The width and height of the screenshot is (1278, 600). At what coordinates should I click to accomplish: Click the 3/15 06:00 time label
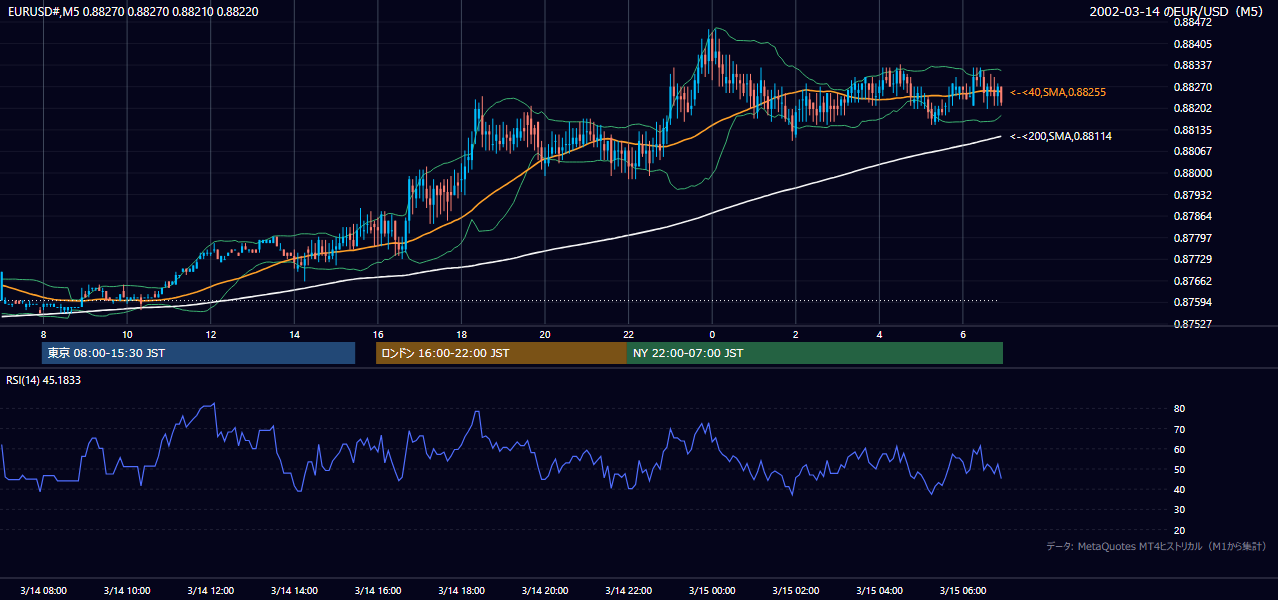[x=963, y=591]
